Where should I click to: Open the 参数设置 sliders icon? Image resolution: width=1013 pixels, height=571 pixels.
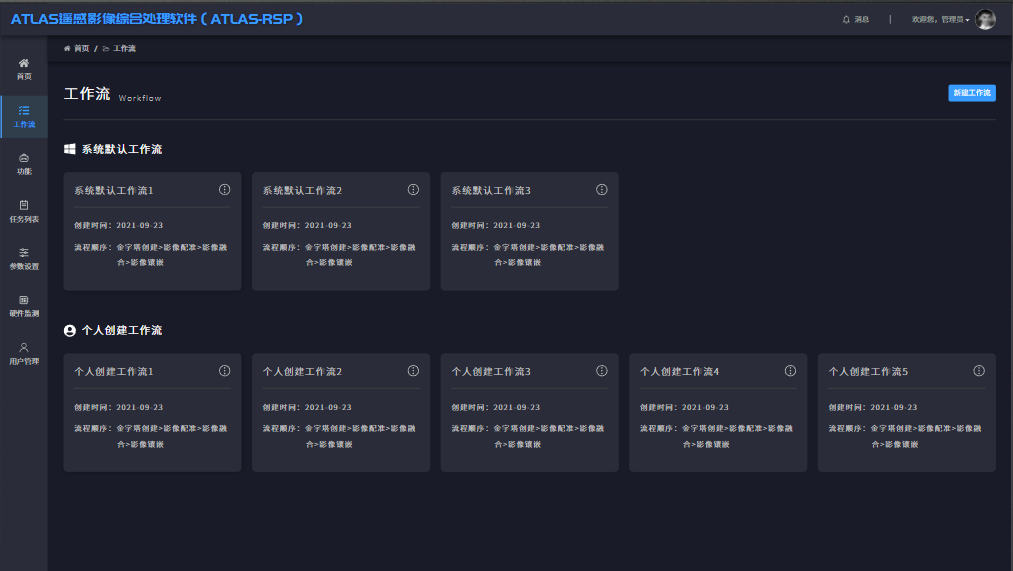(x=24, y=252)
